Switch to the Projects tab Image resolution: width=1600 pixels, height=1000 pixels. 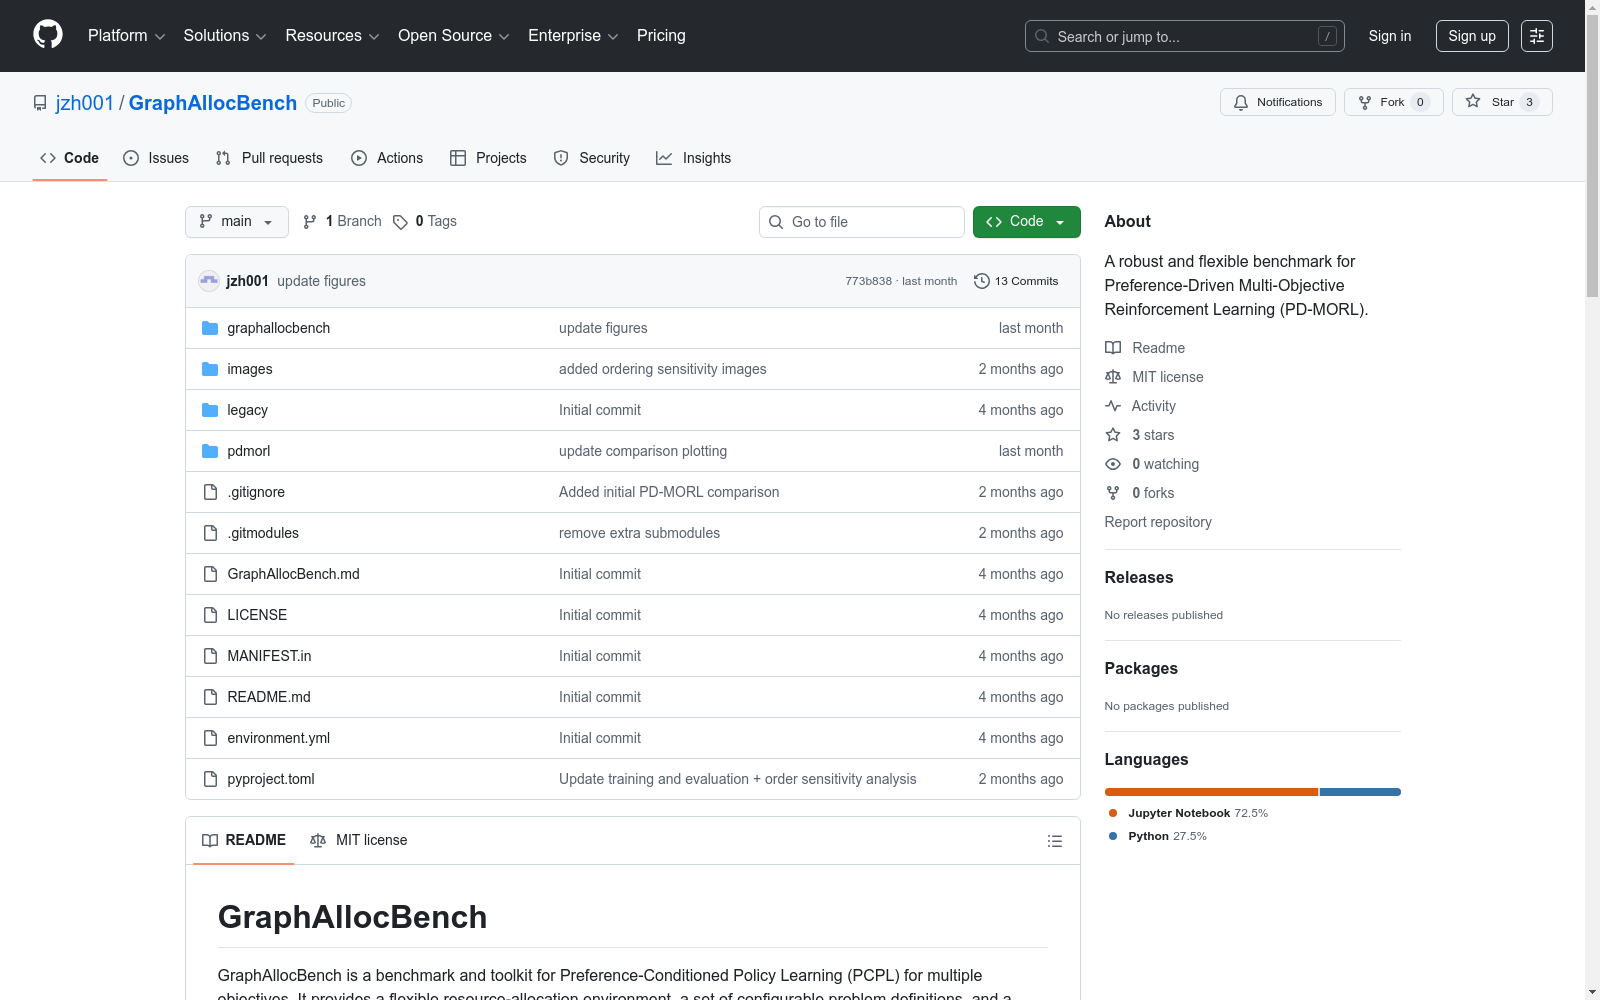click(488, 158)
